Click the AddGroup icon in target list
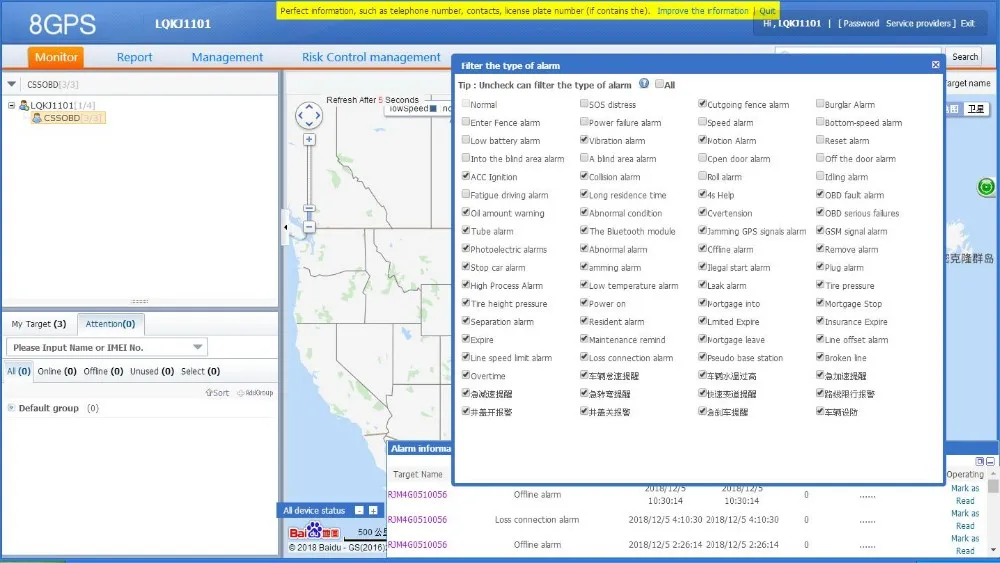 [254, 393]
